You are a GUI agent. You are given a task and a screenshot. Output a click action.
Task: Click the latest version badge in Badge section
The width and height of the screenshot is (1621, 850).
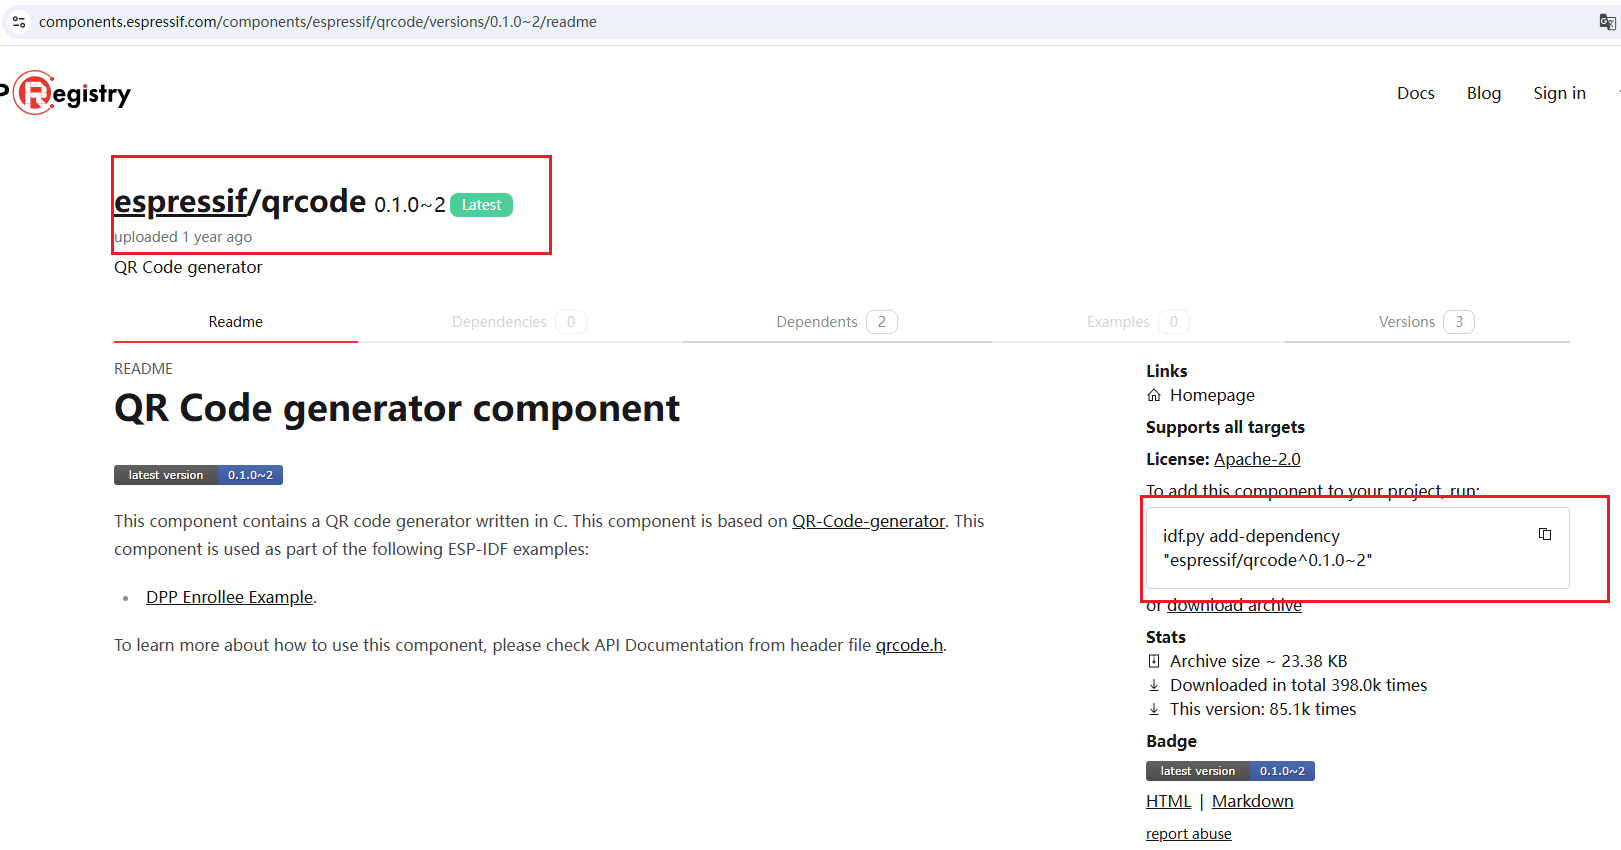tap(1229, 771)
